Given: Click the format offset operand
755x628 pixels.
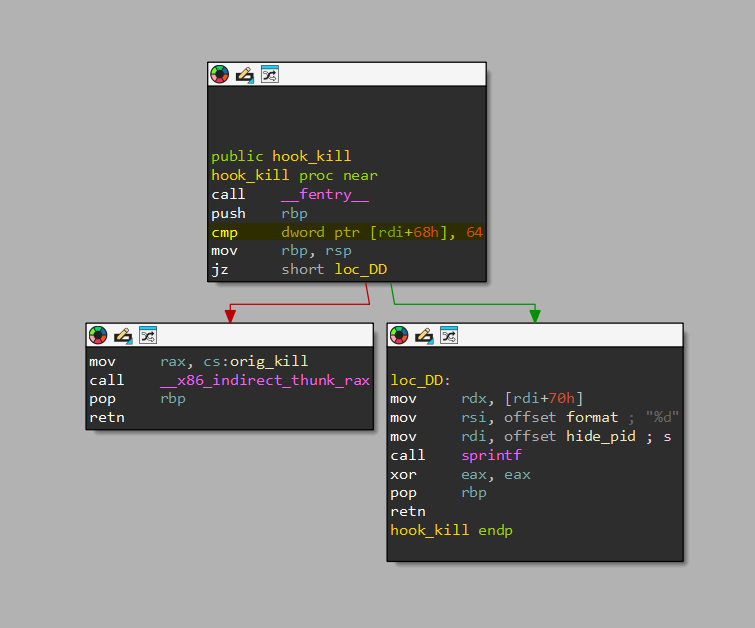Looking at the screenshot, I should pos(592,417).
